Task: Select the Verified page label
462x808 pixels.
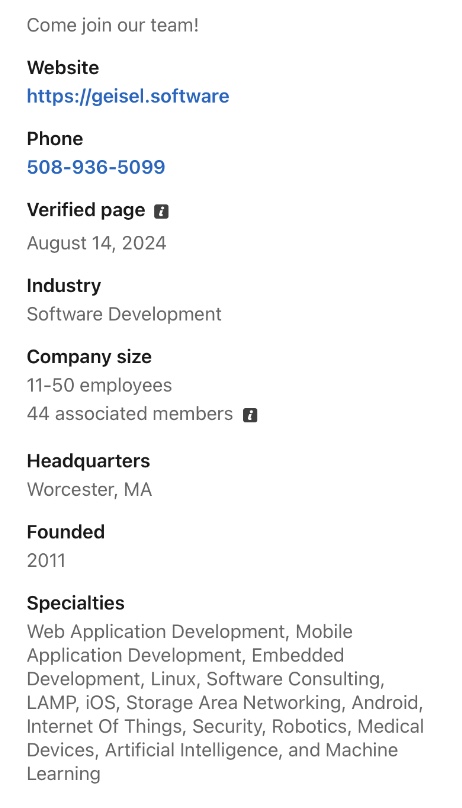Action: click(x=86, y=210)
